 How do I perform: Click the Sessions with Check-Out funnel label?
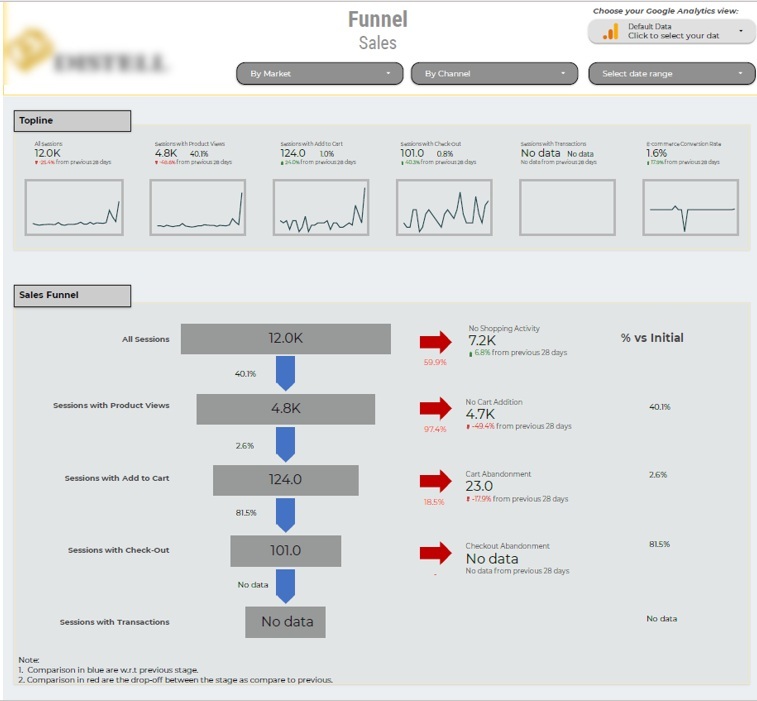point(119,550)
